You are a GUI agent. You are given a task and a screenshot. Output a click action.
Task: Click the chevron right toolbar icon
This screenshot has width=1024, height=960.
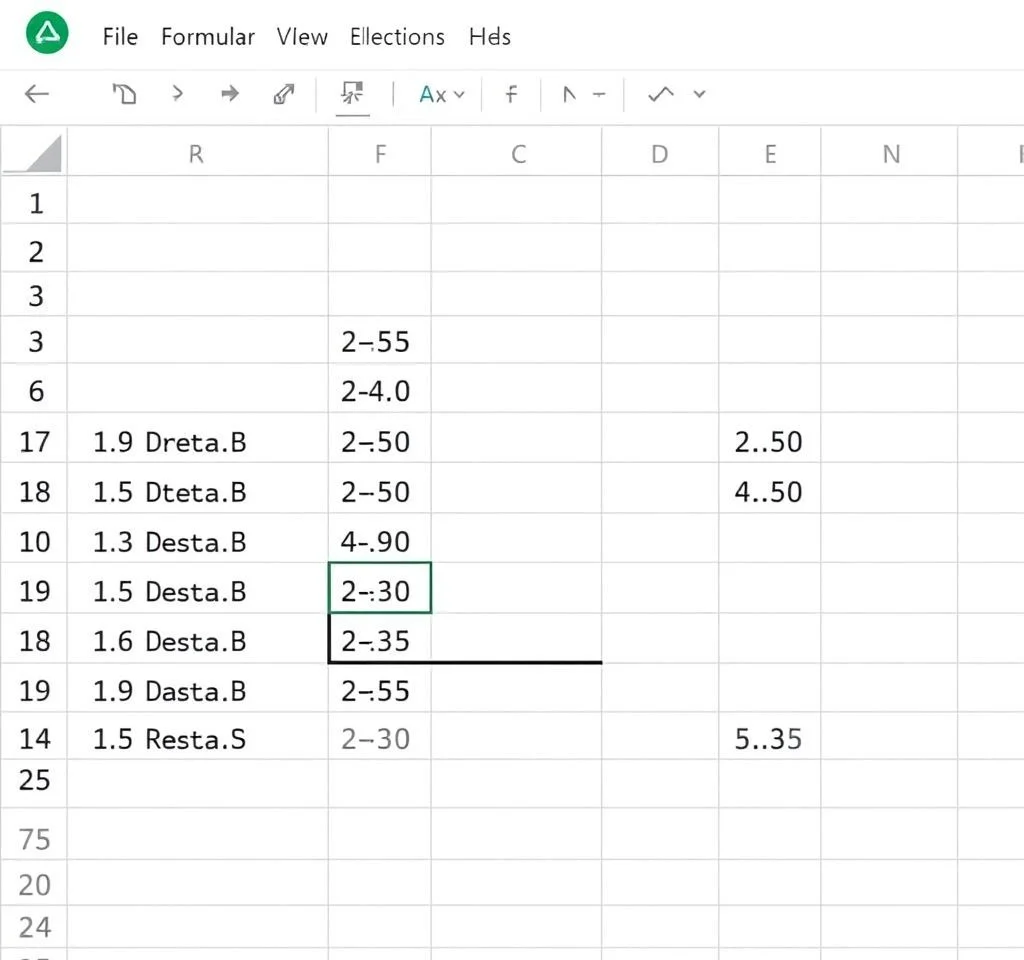(x=178, y=94)
